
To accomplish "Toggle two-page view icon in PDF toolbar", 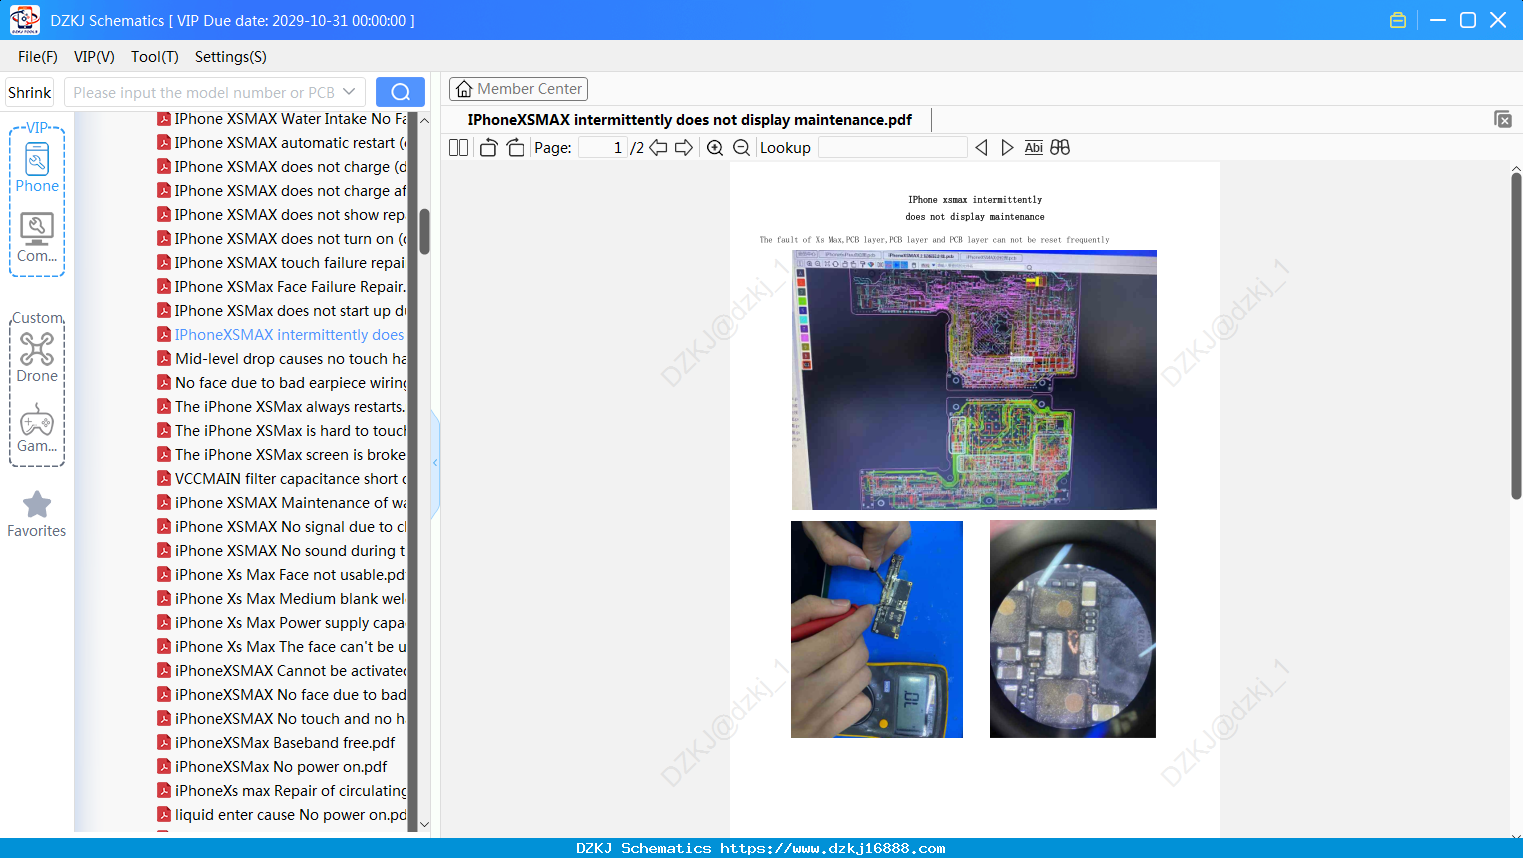I will click(x=458, y=148).
